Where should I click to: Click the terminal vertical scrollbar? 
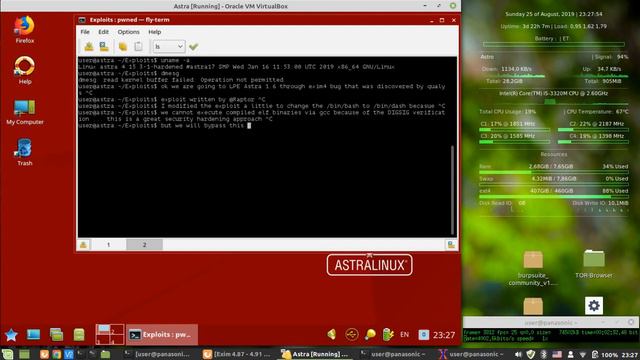click(x=452, y=190)
